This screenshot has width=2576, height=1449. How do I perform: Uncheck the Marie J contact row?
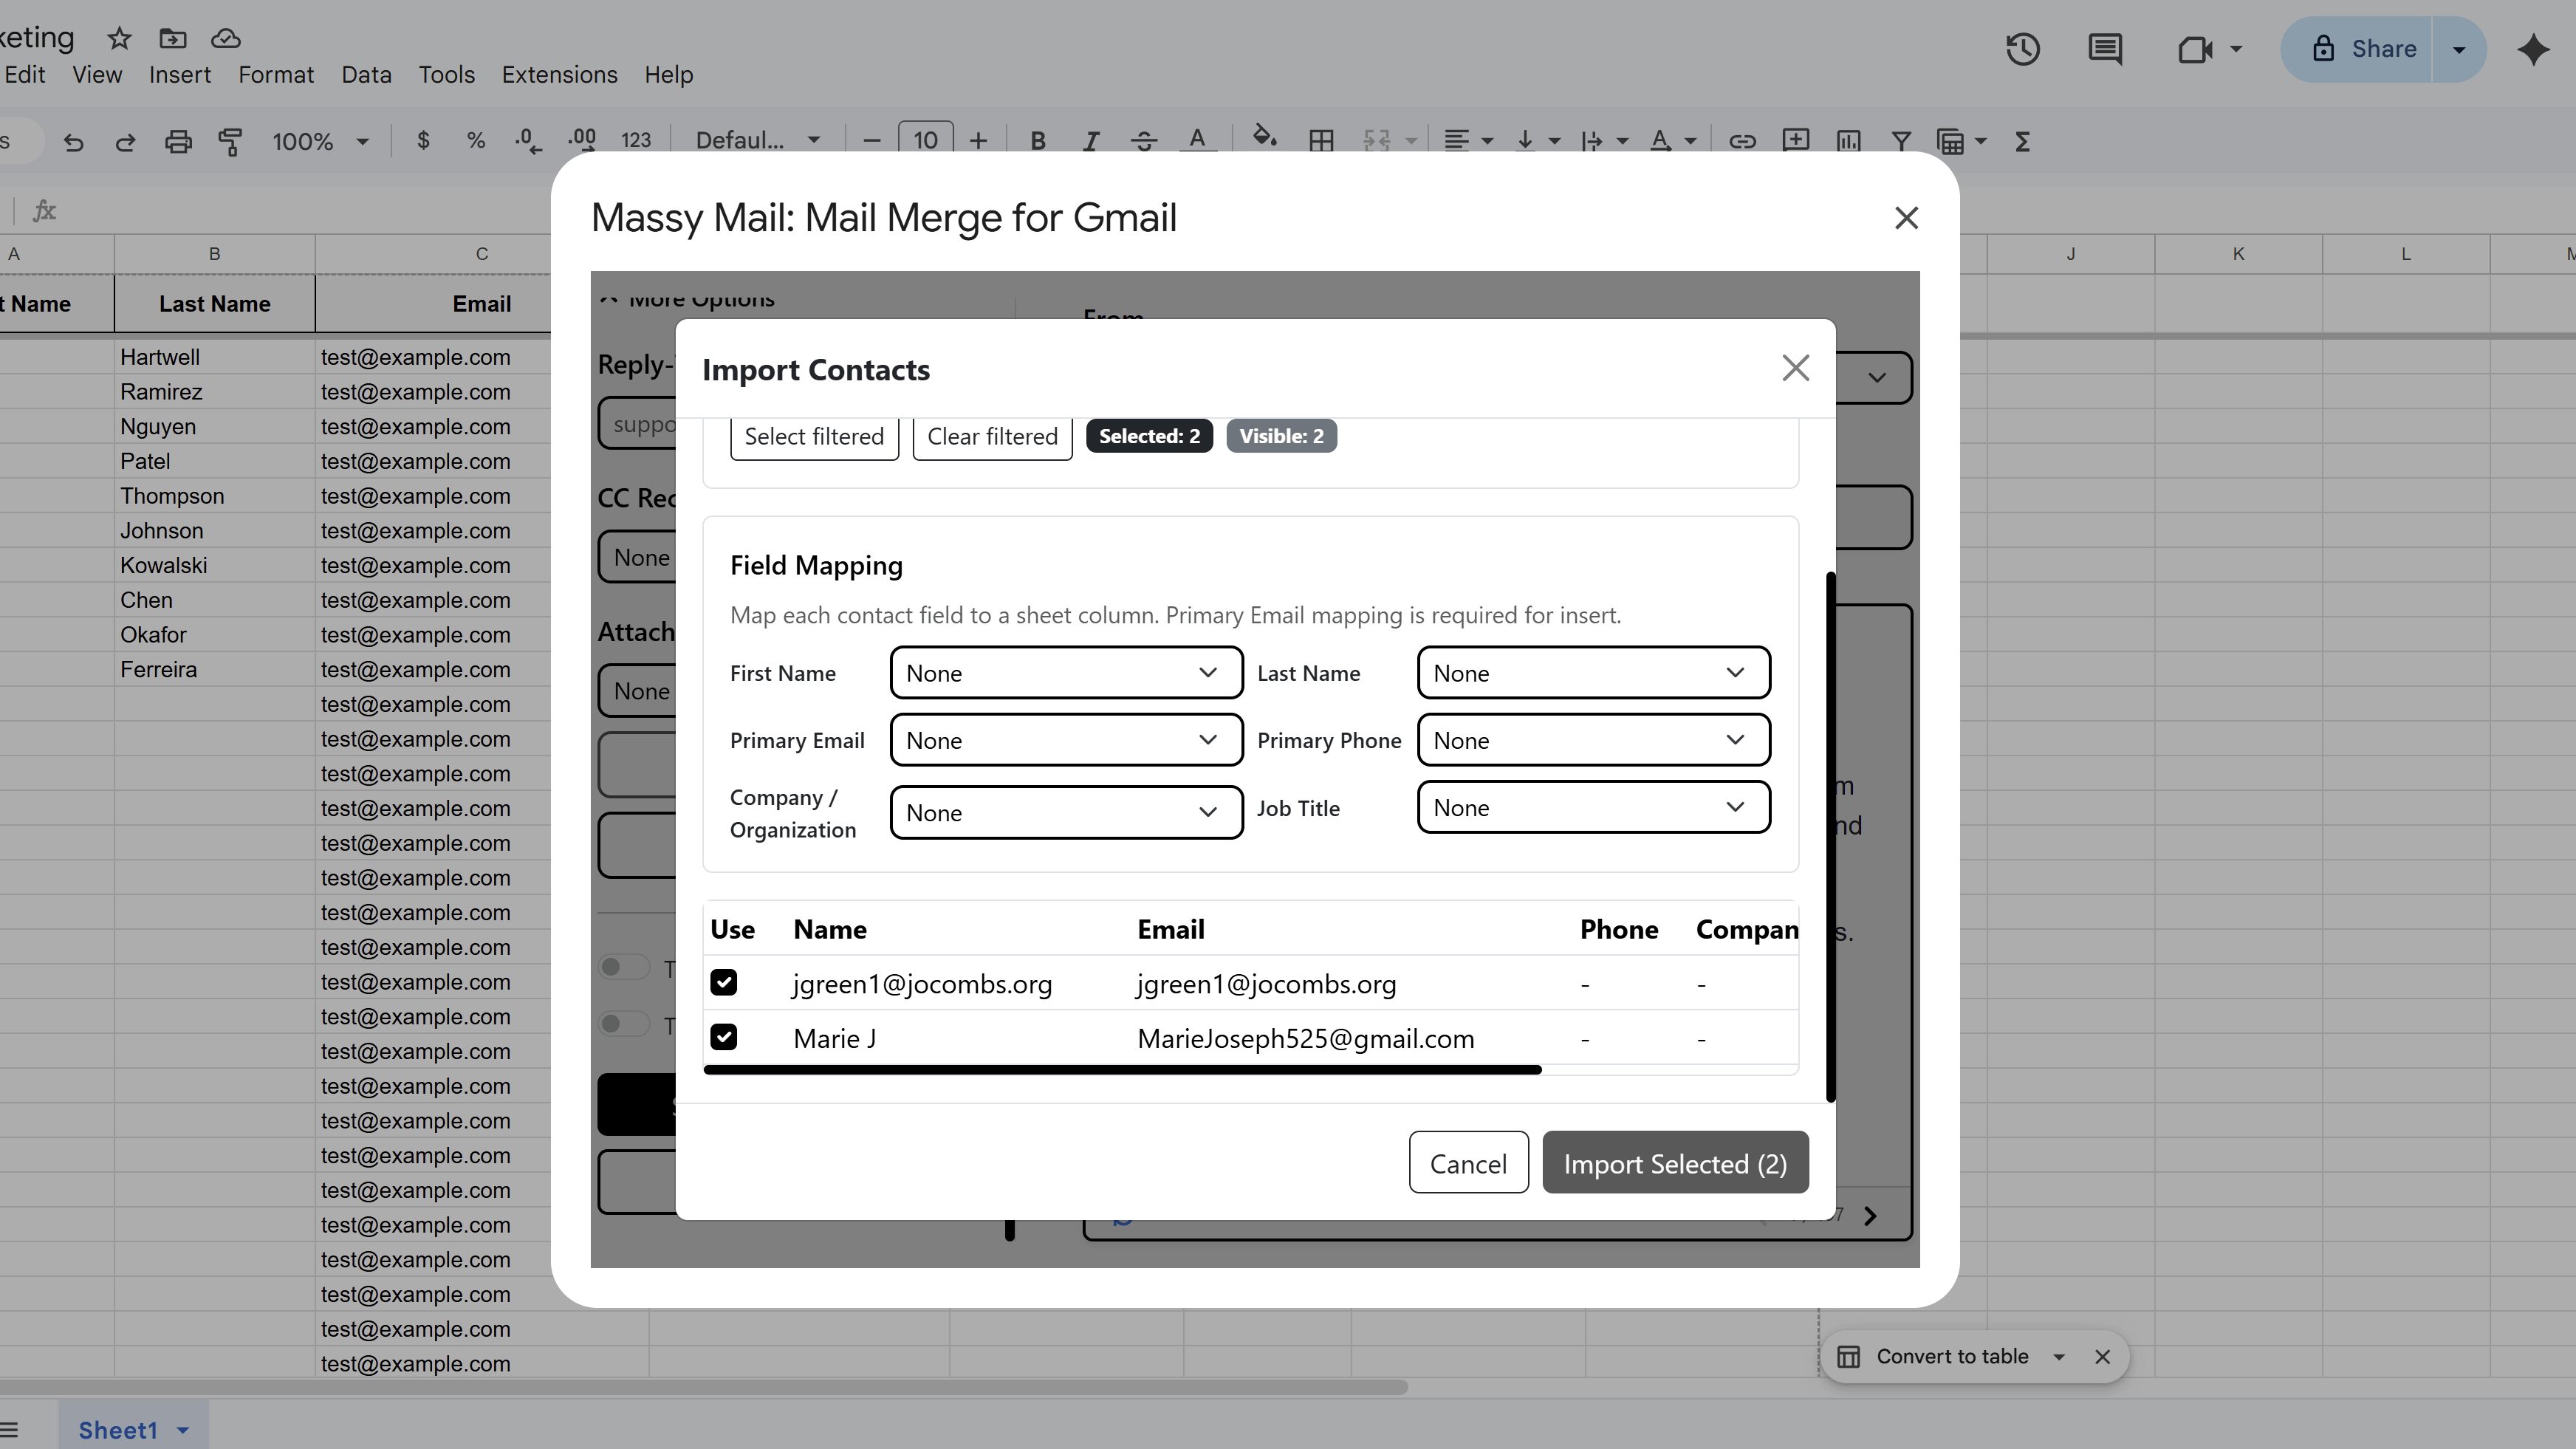[724, 1038]
